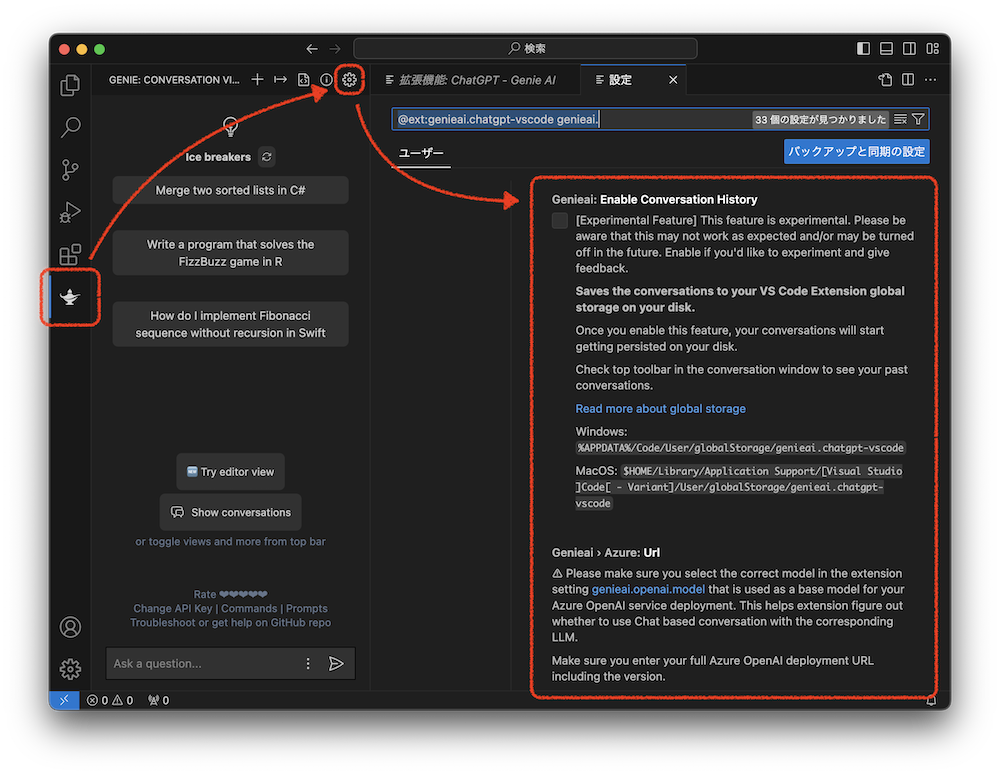Open the Source Control view
1000x775 pixels.
[x=70, y=170]
